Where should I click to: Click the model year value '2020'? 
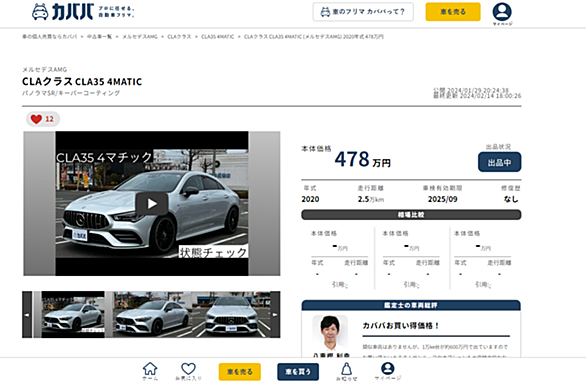310,199
